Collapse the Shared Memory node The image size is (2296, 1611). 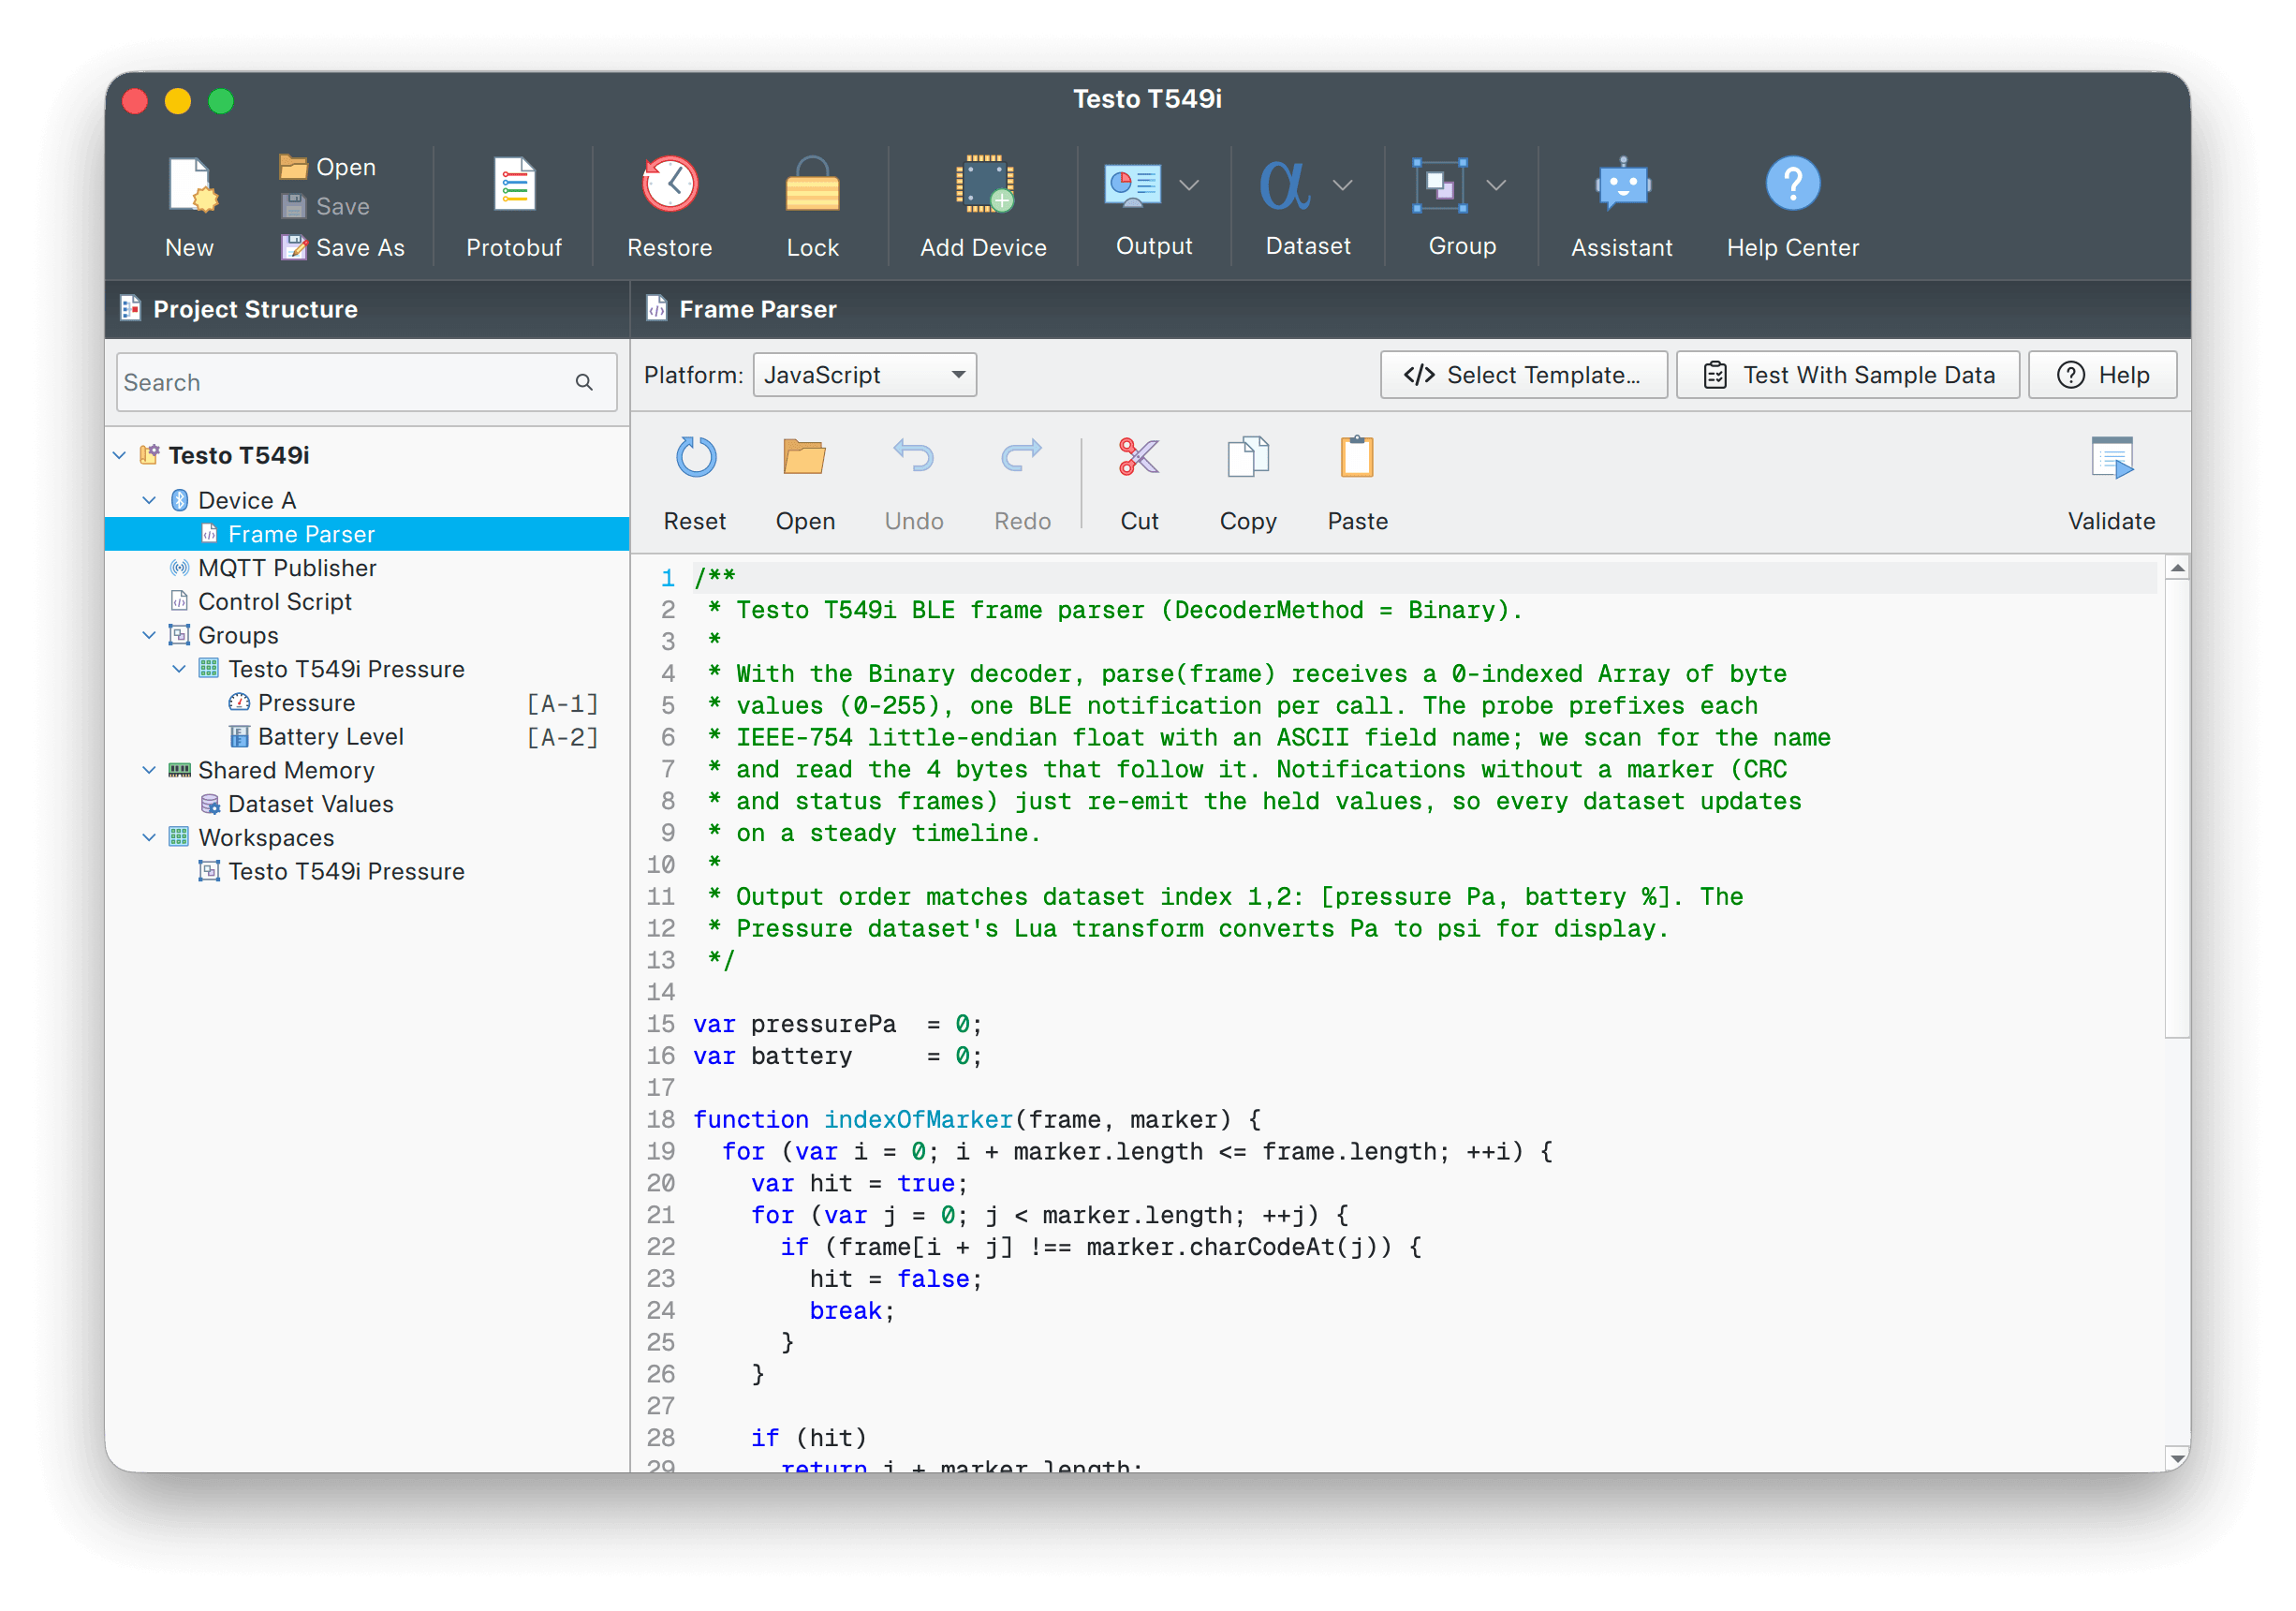pos(149,770)
